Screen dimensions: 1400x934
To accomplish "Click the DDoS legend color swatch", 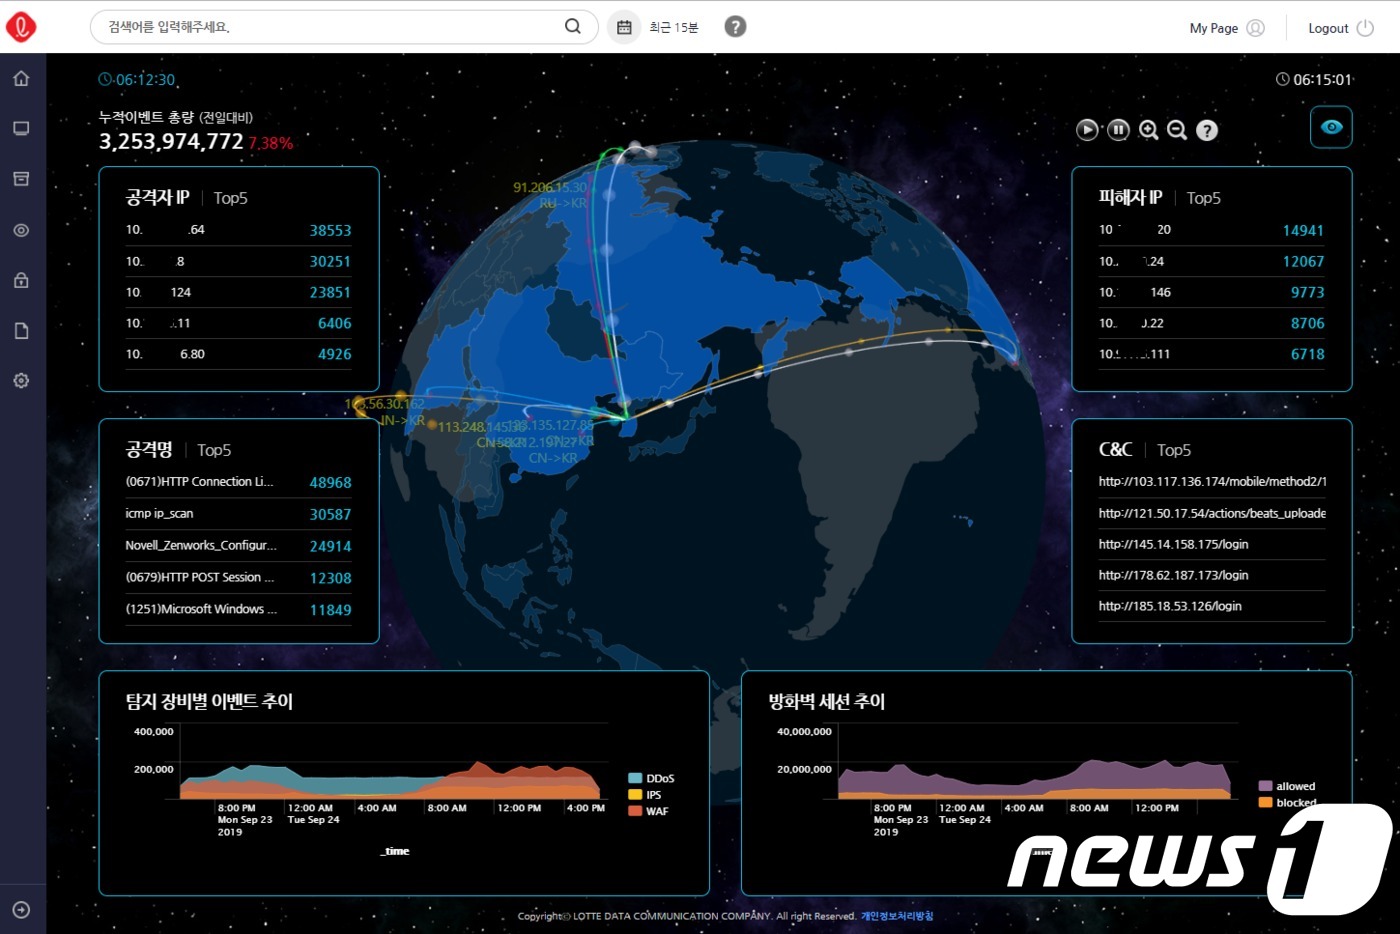I will [x=635, y=778].
